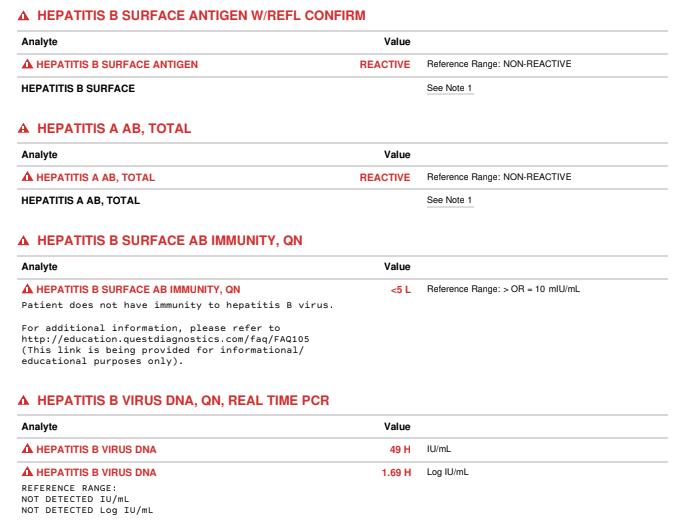Click Hepatitis B Virus DNA, QN, Real Time PCR heading
The width and height of the screenshot is (687, 530).
(x=183, y=400)
